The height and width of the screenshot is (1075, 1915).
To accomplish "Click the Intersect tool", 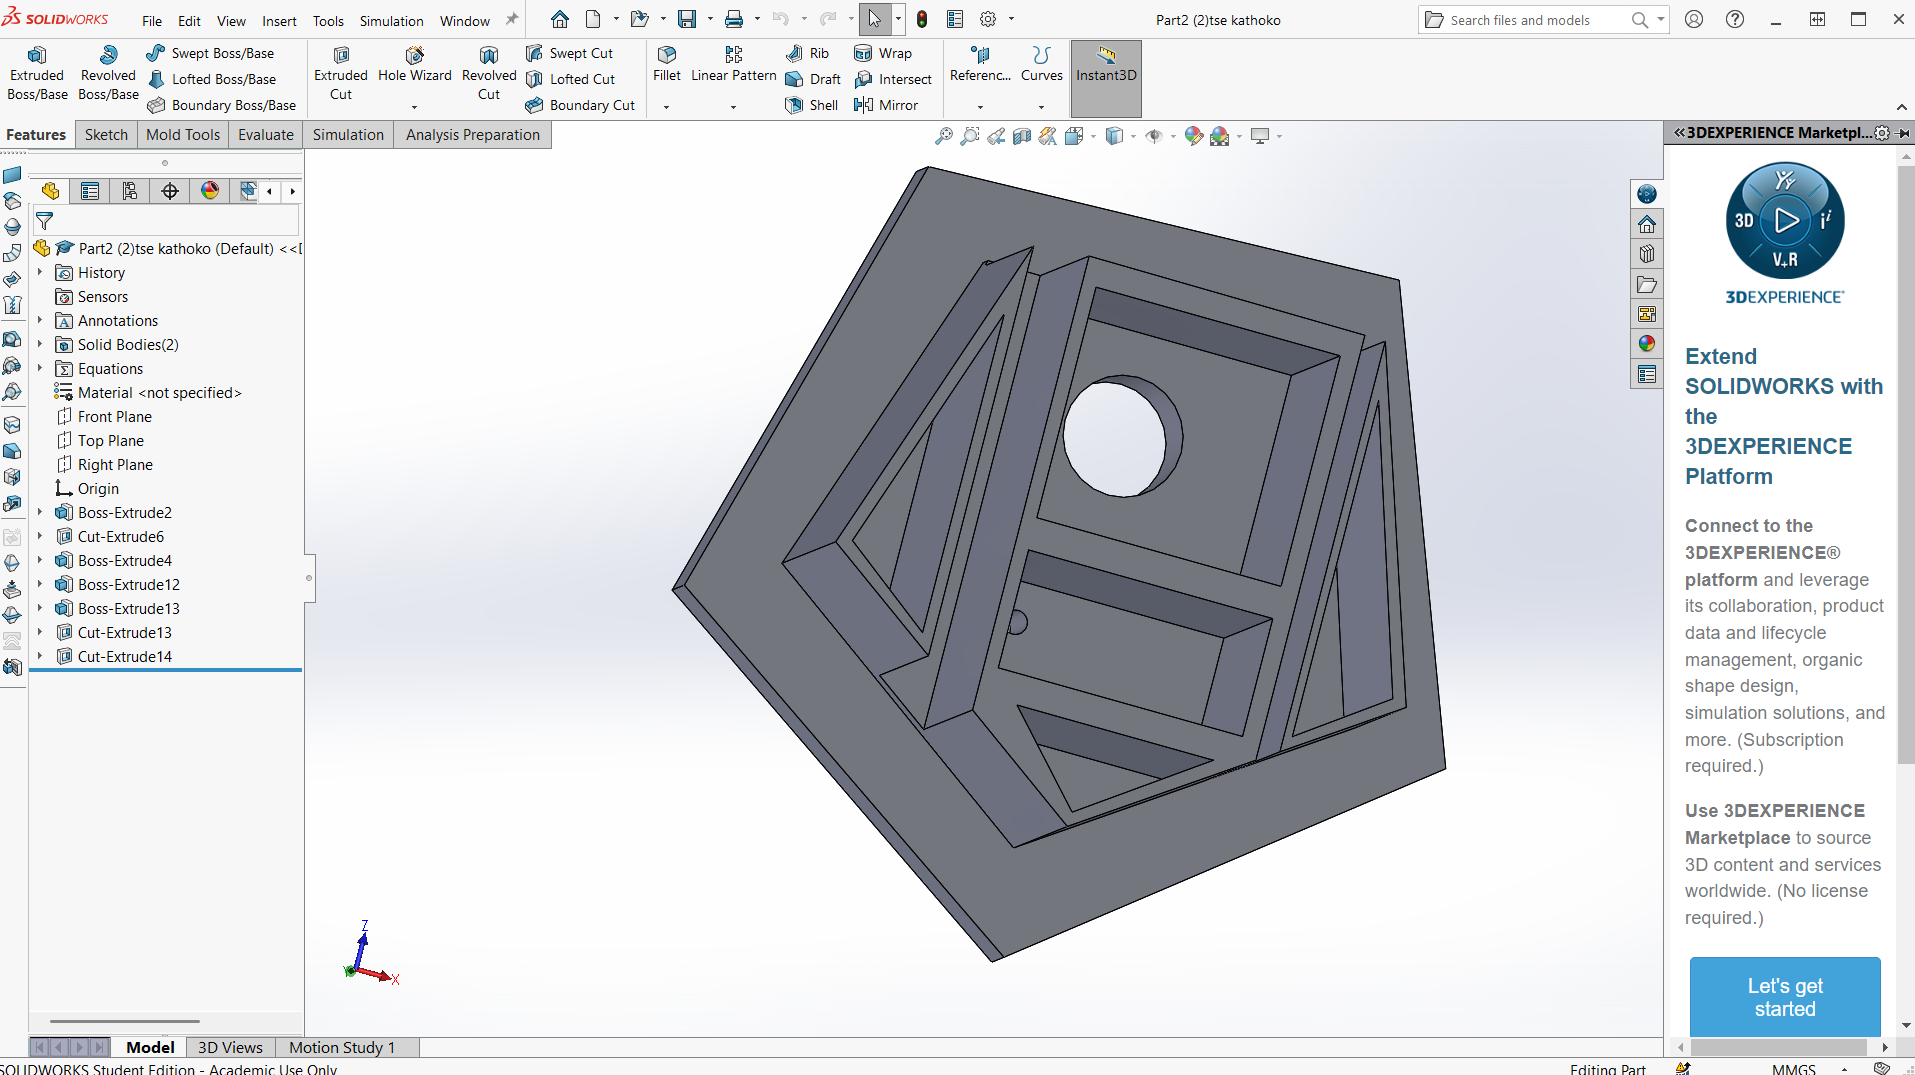I will 893,79.
